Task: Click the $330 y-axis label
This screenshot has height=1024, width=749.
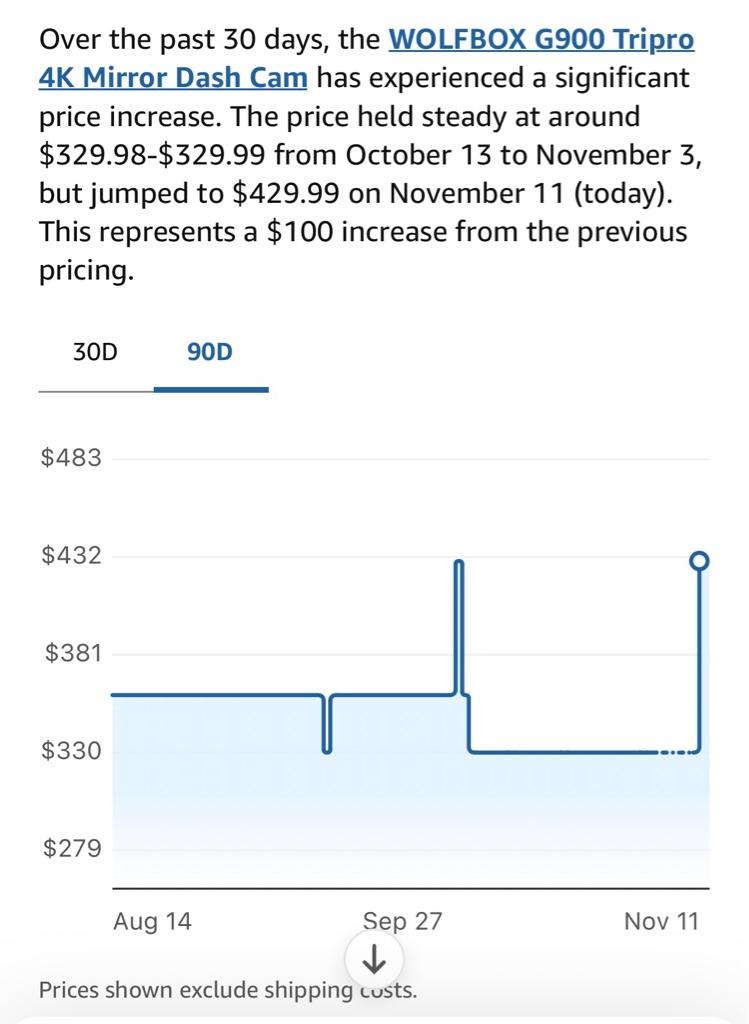Action: pyautogui.click(x=71, y=750)
